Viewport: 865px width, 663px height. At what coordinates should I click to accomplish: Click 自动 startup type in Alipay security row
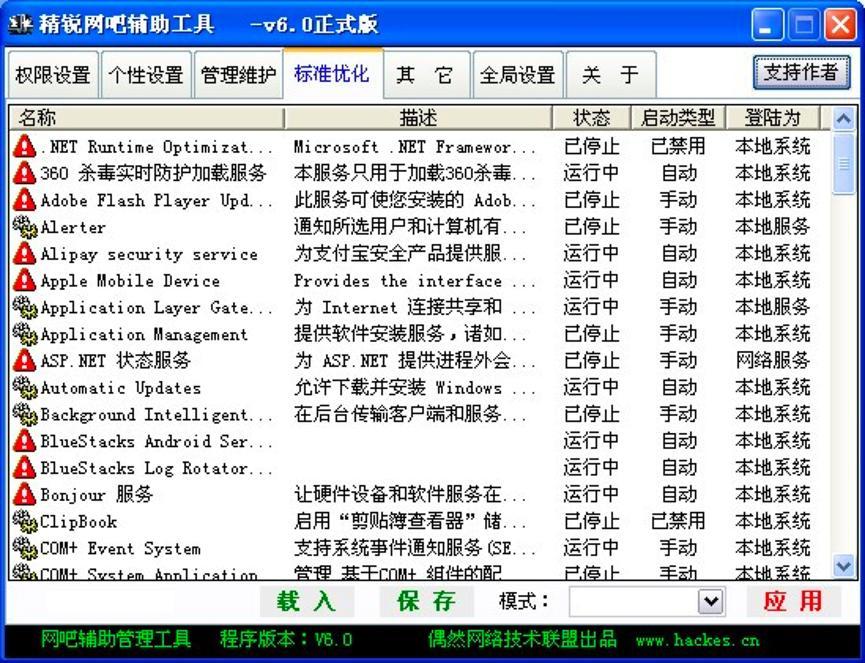pyautogui.click(x=679, y=254)
